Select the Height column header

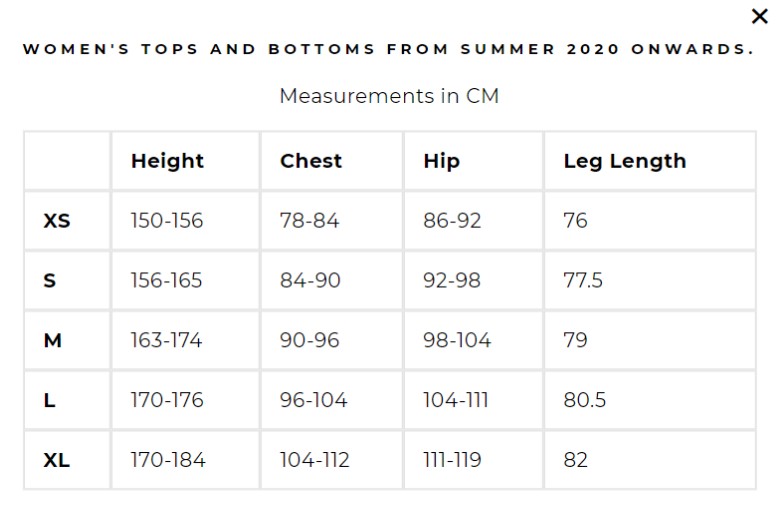tap(167, 161)
